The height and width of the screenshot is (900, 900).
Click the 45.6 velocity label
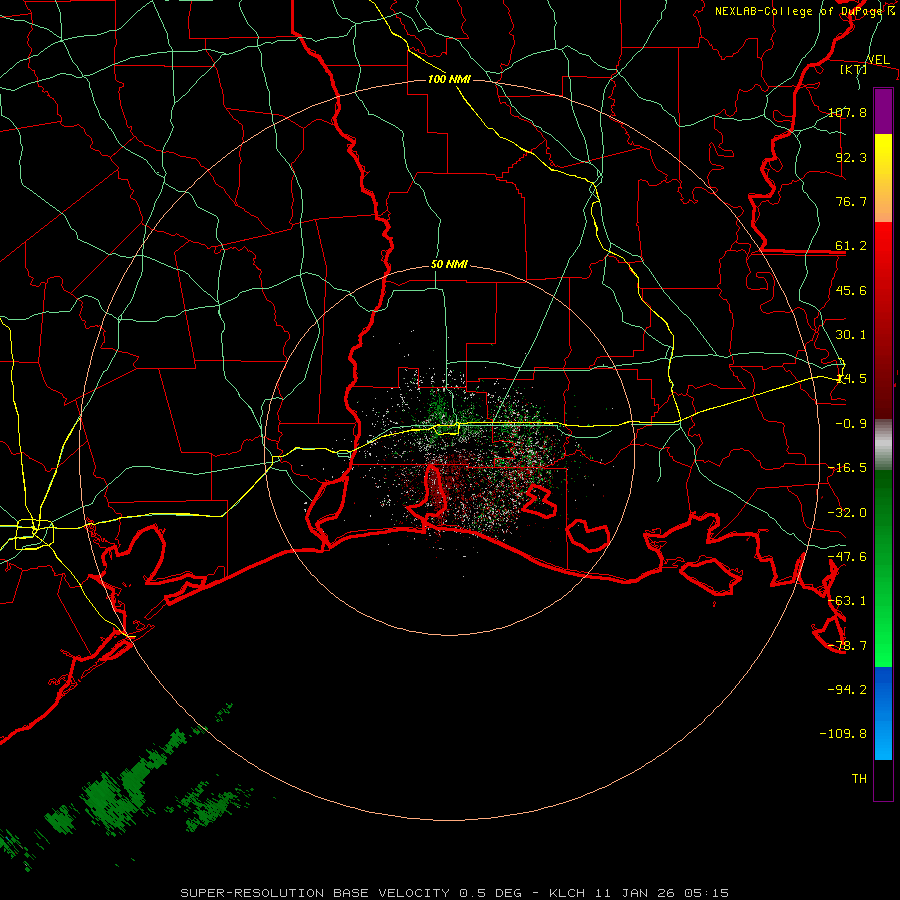coord(851,290)
